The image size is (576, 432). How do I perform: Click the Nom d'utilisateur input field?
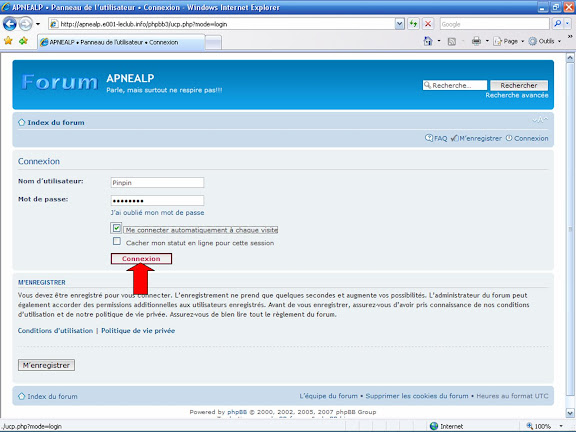[x=157, y=183]
